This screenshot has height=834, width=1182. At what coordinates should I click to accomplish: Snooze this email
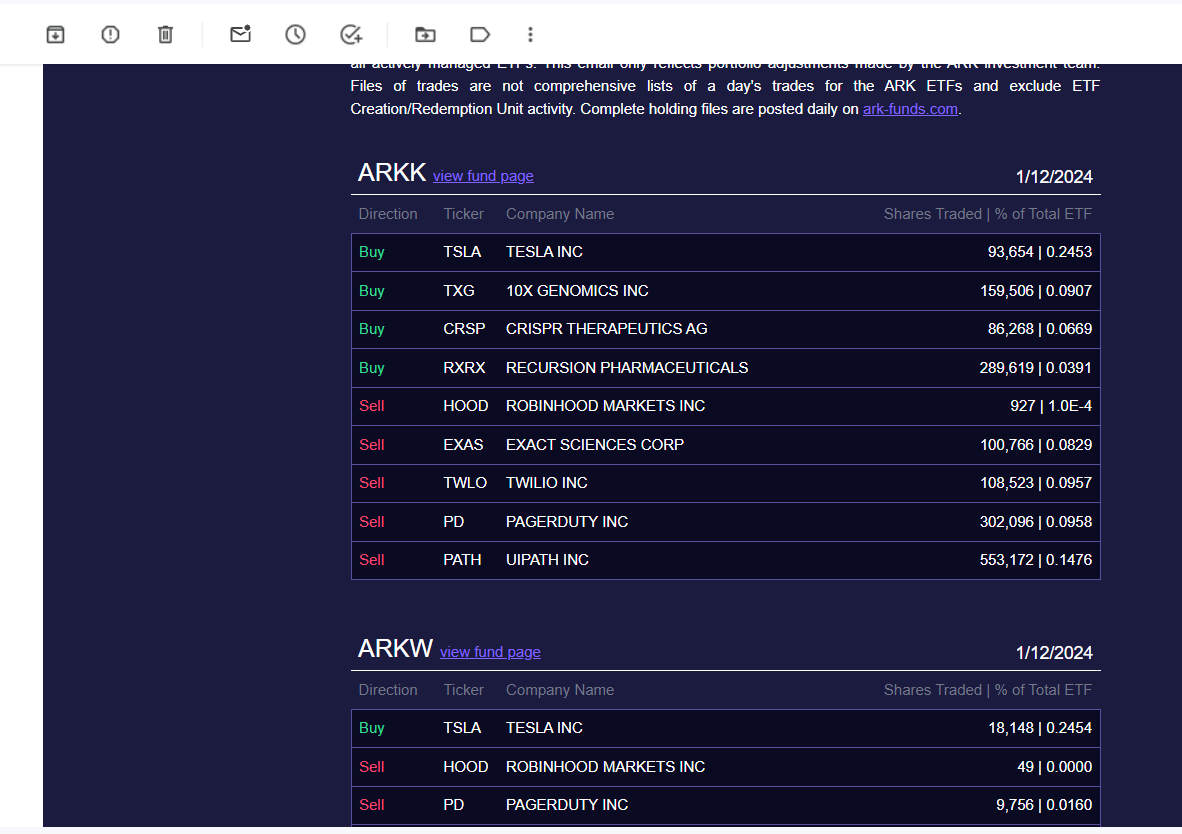[x=295, y=34]
